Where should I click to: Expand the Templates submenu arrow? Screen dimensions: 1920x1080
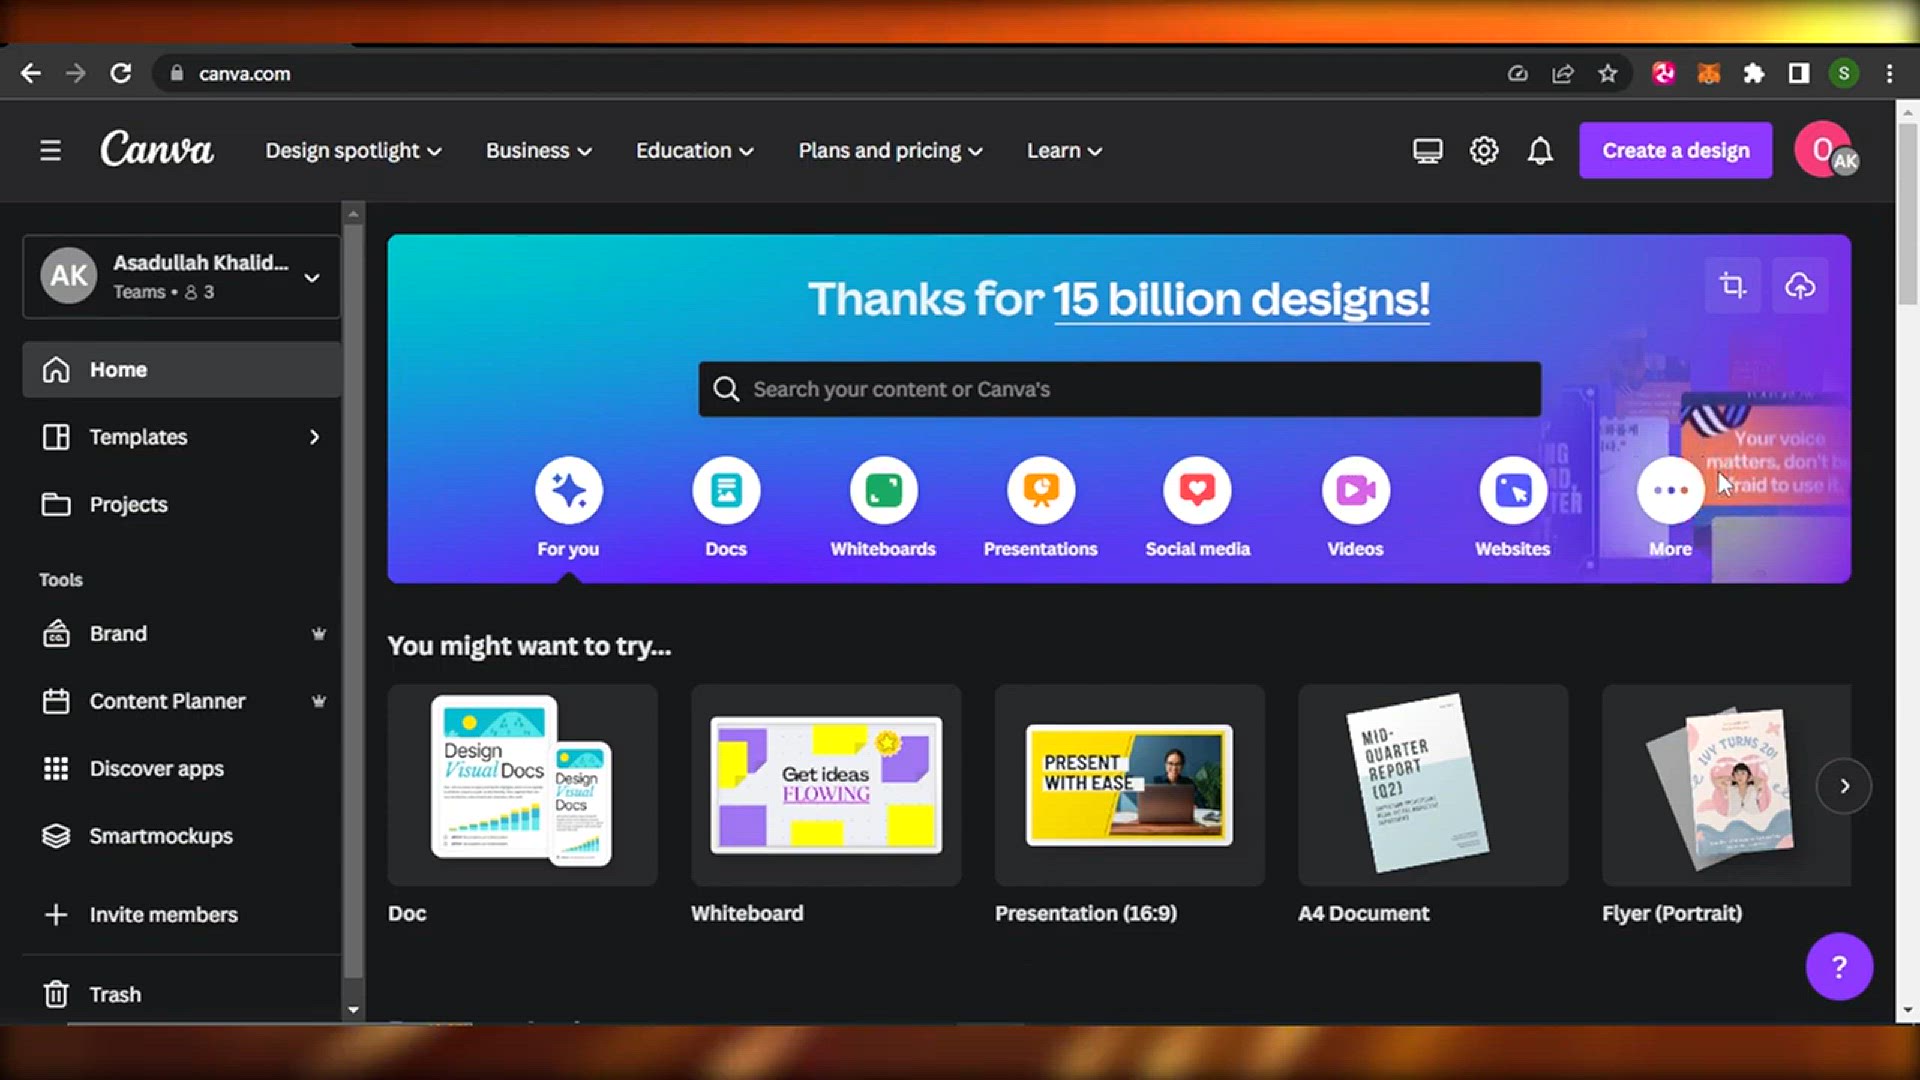coord(314,437)
